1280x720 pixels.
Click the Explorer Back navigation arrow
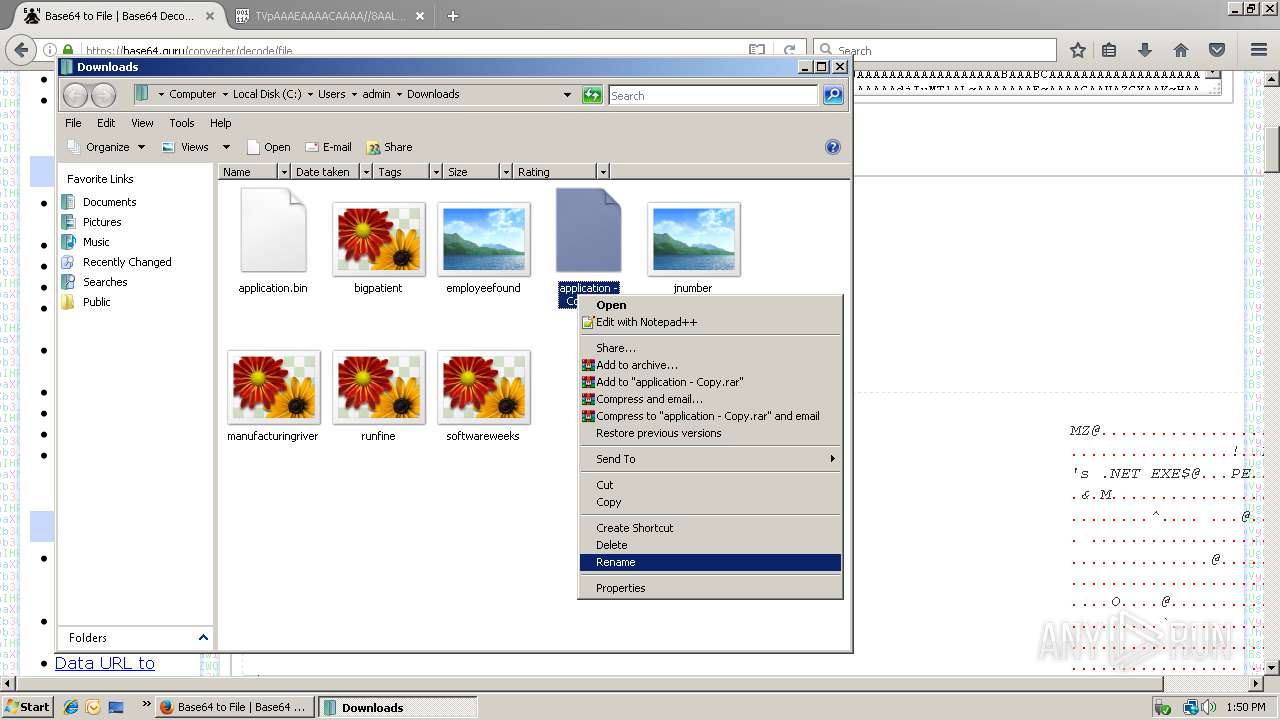pyautogui.click(x=75, y=95)
